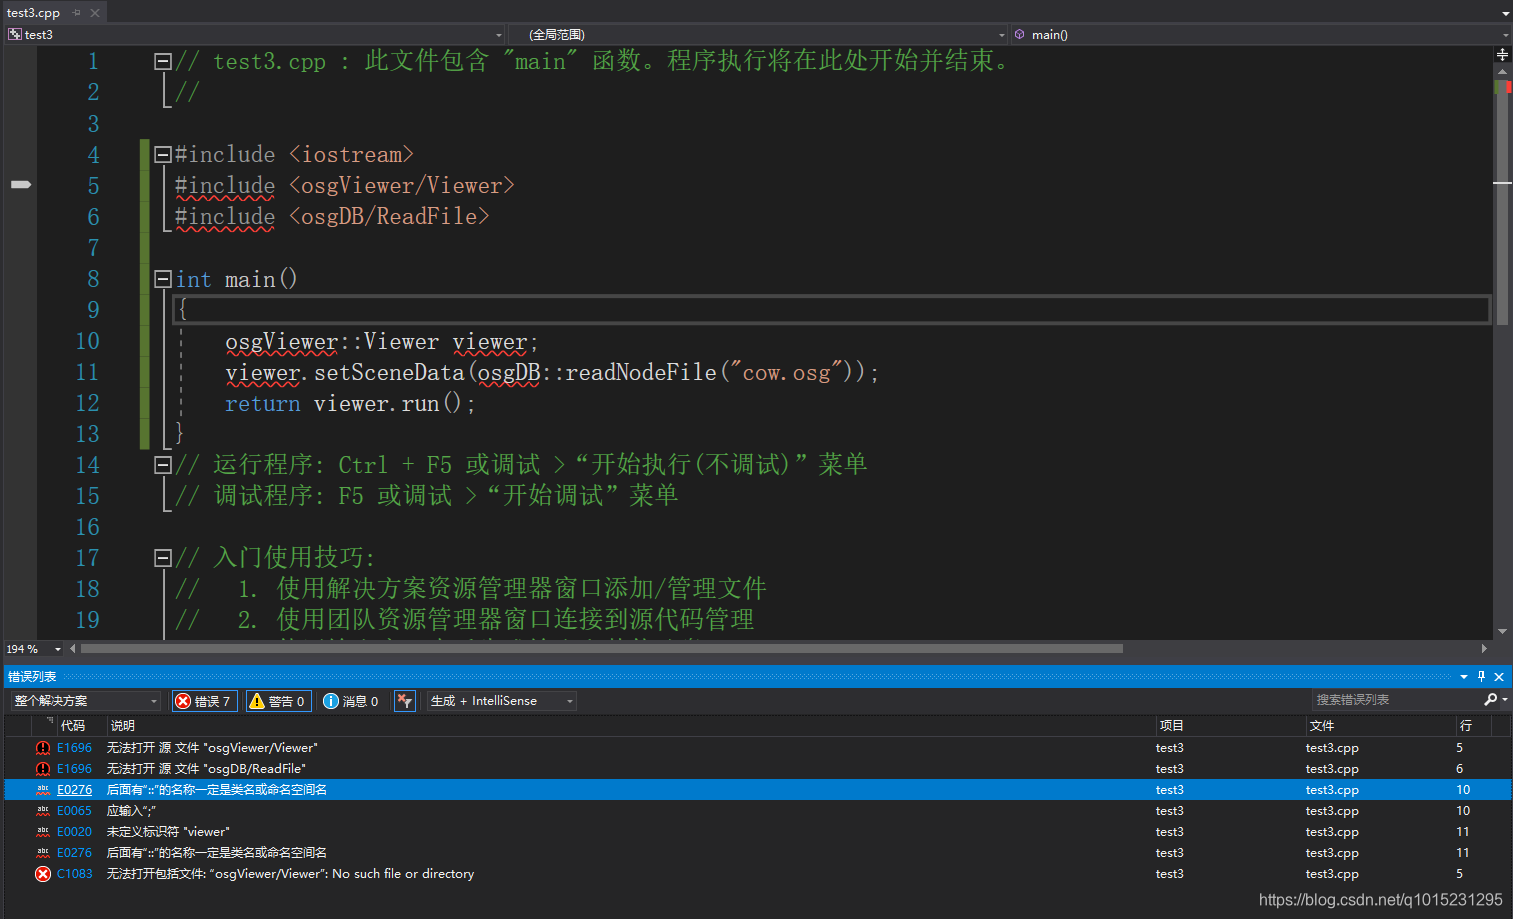Open the 194 % zoom level dropdown
This screenshot has height=919, width=1513.
34,649
